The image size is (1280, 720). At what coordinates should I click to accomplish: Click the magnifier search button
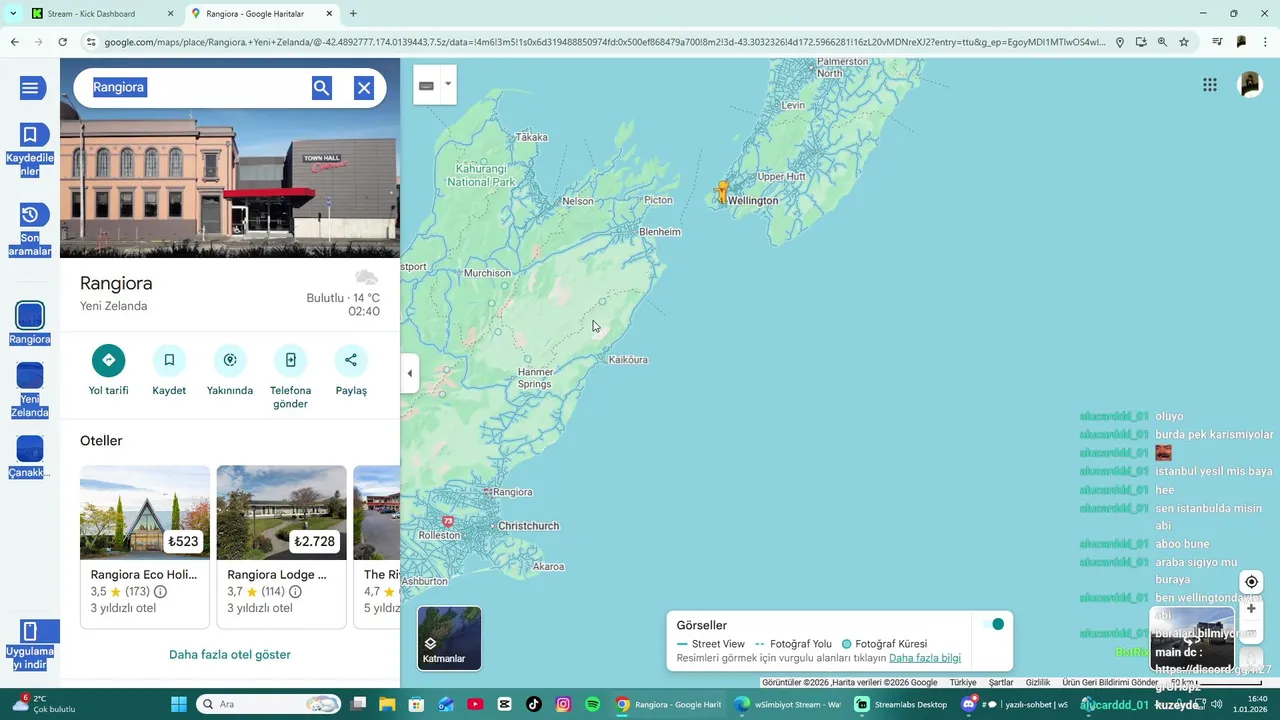(321, 88)
